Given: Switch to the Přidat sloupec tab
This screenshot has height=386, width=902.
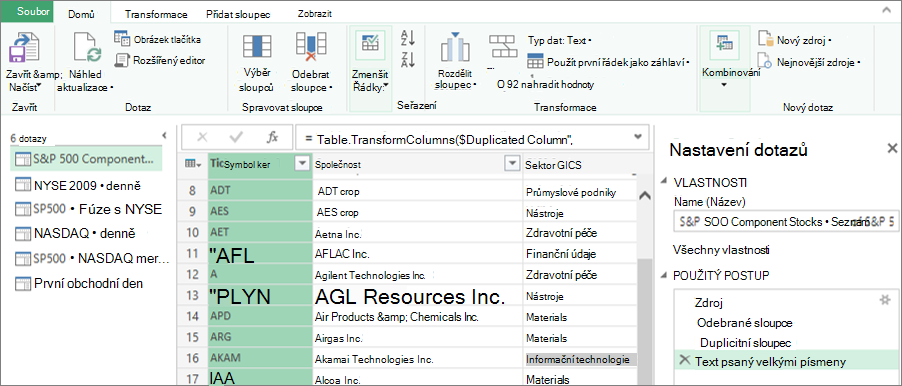Looking at the screenshot, I should tap(238, 14).
